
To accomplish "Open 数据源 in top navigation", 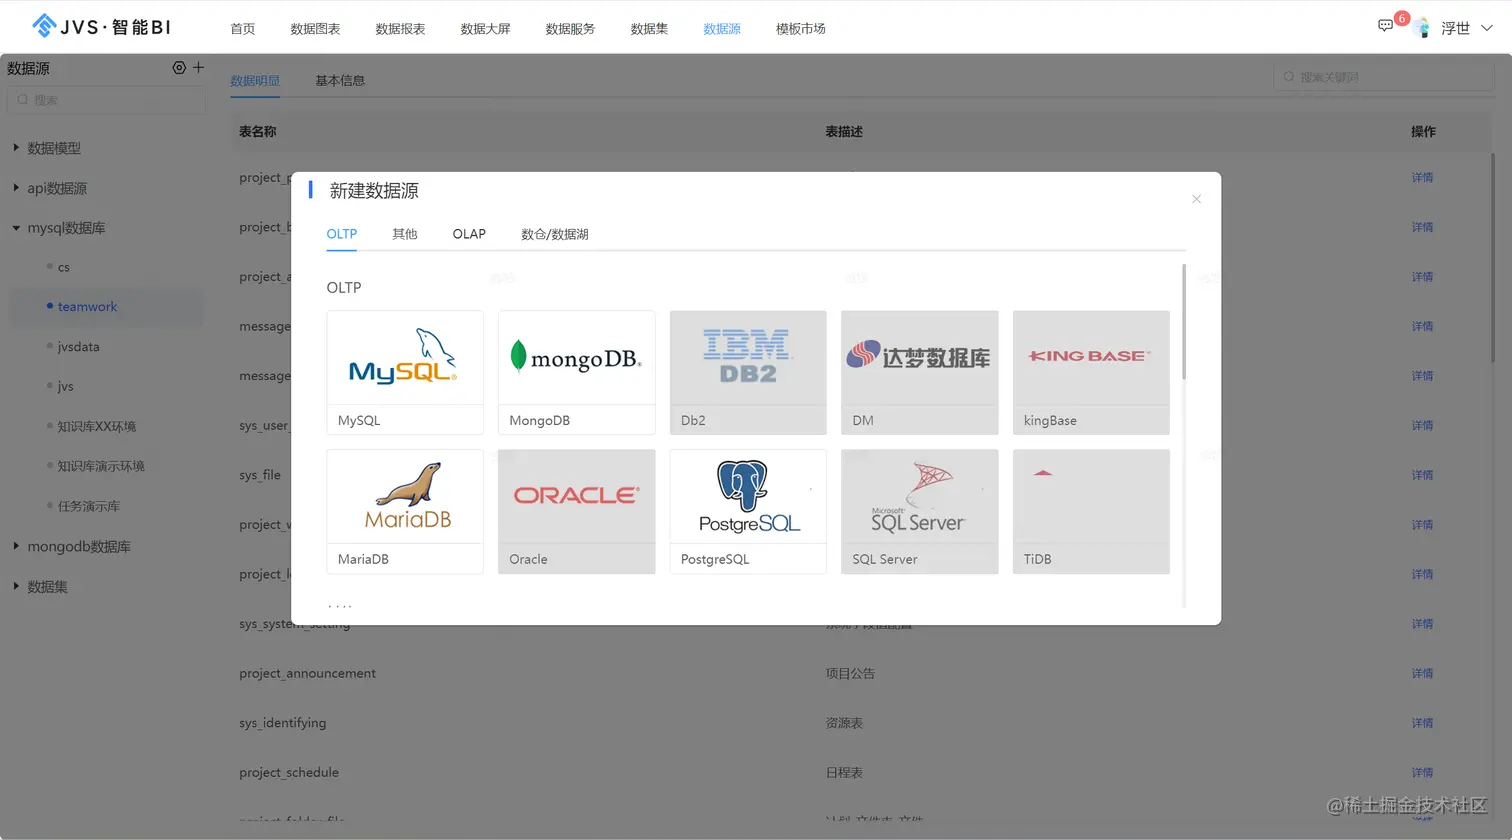I will (x=722, y=29).
